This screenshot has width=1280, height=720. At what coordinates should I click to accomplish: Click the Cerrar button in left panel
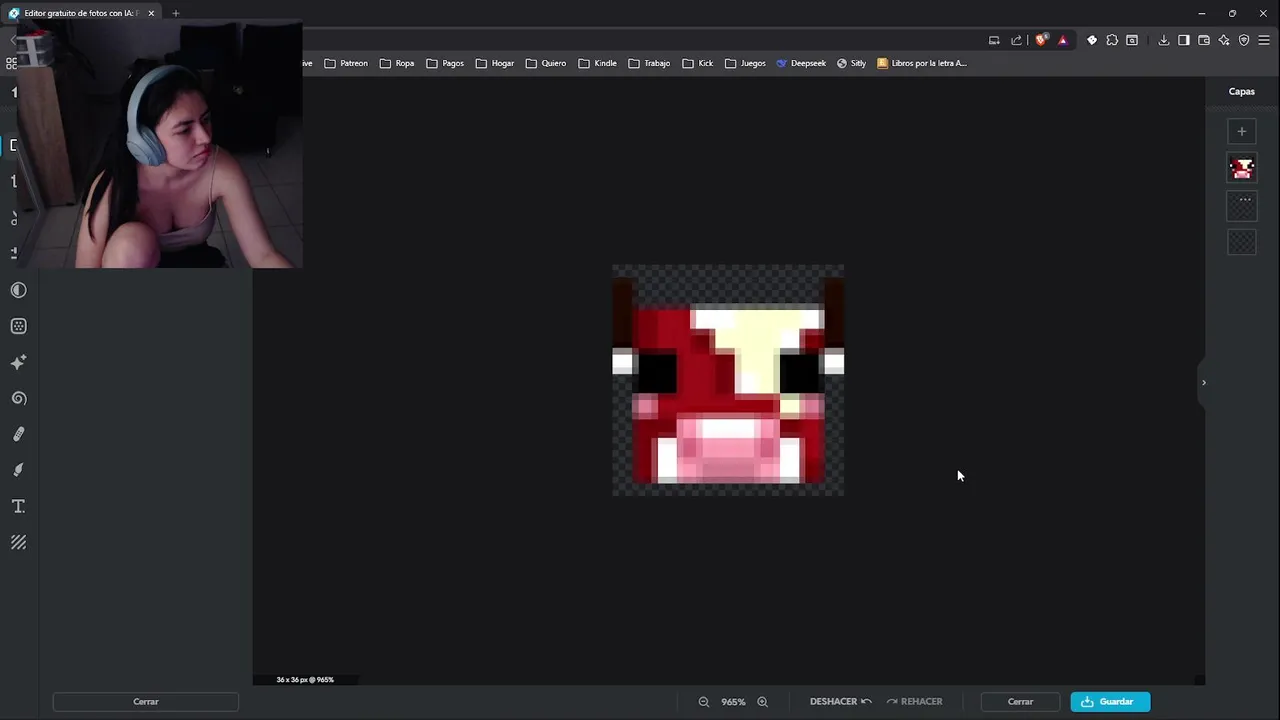pyautogui.click(x=146, y=702)
